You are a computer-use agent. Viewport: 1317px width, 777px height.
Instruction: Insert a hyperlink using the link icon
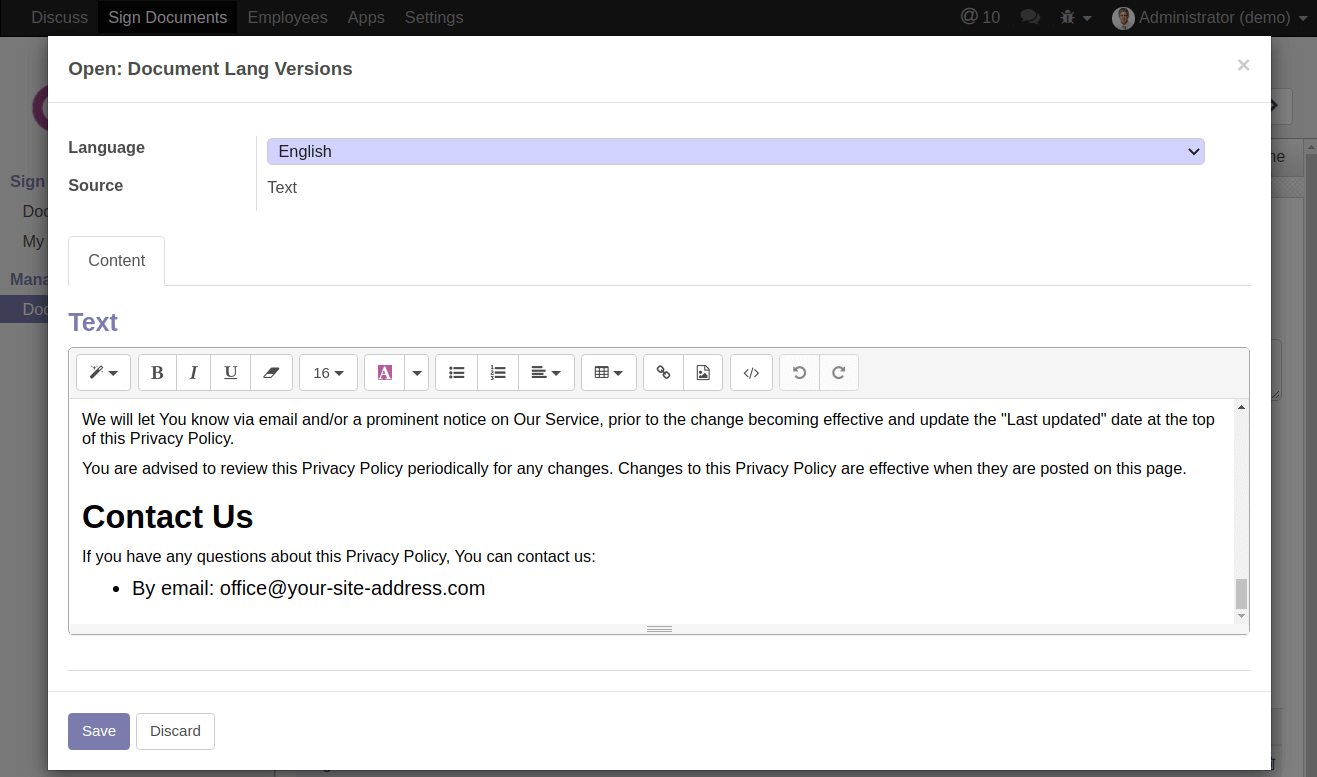[663, 372]
